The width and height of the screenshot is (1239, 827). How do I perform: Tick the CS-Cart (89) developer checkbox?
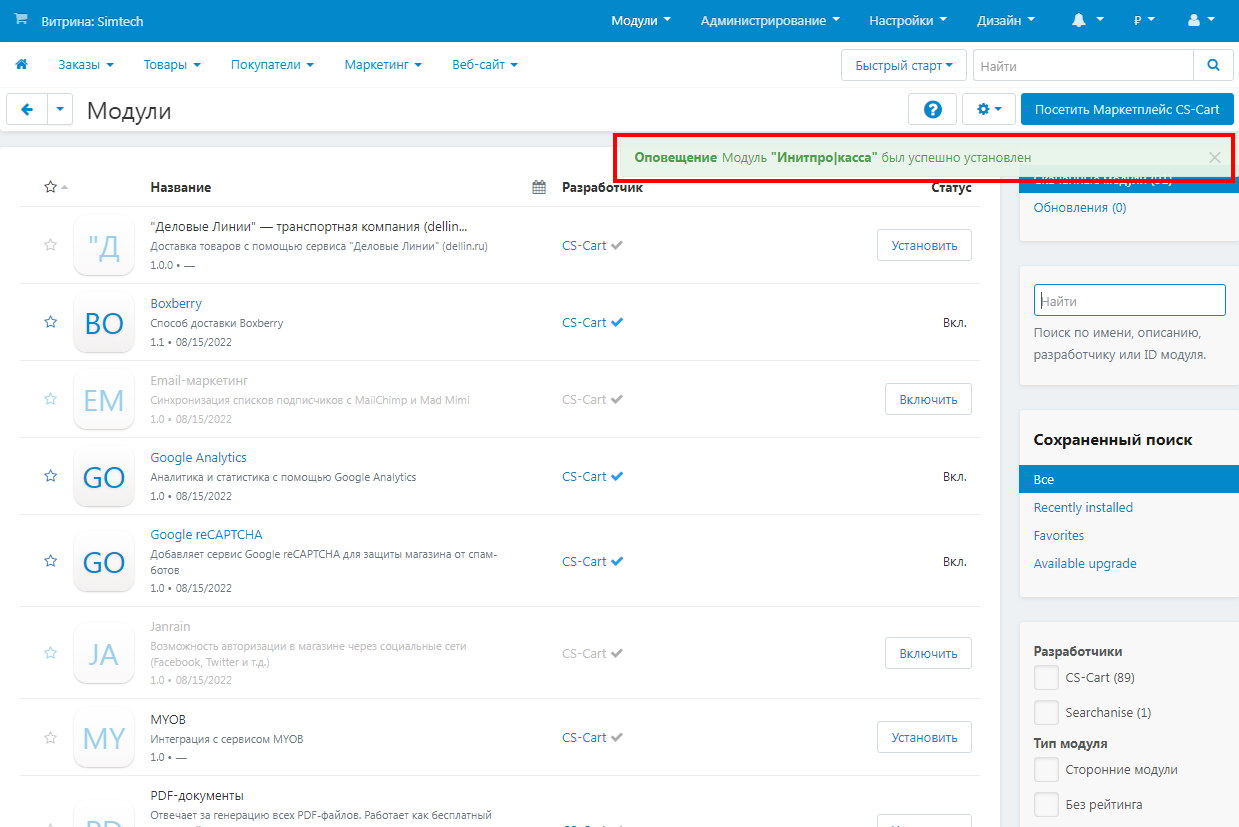[x=1046, y=677]
